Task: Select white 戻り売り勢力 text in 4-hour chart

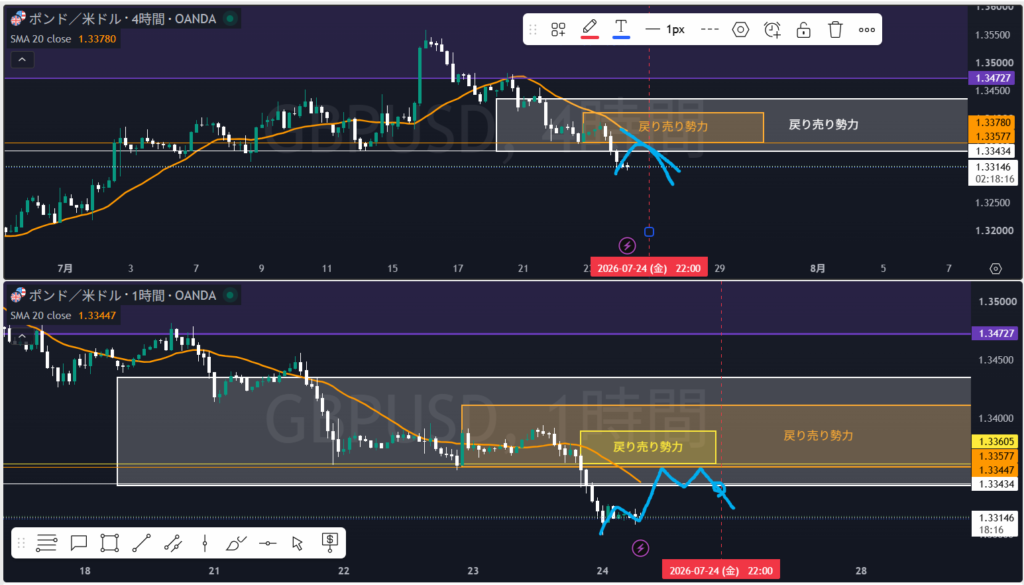Action: 824,124
